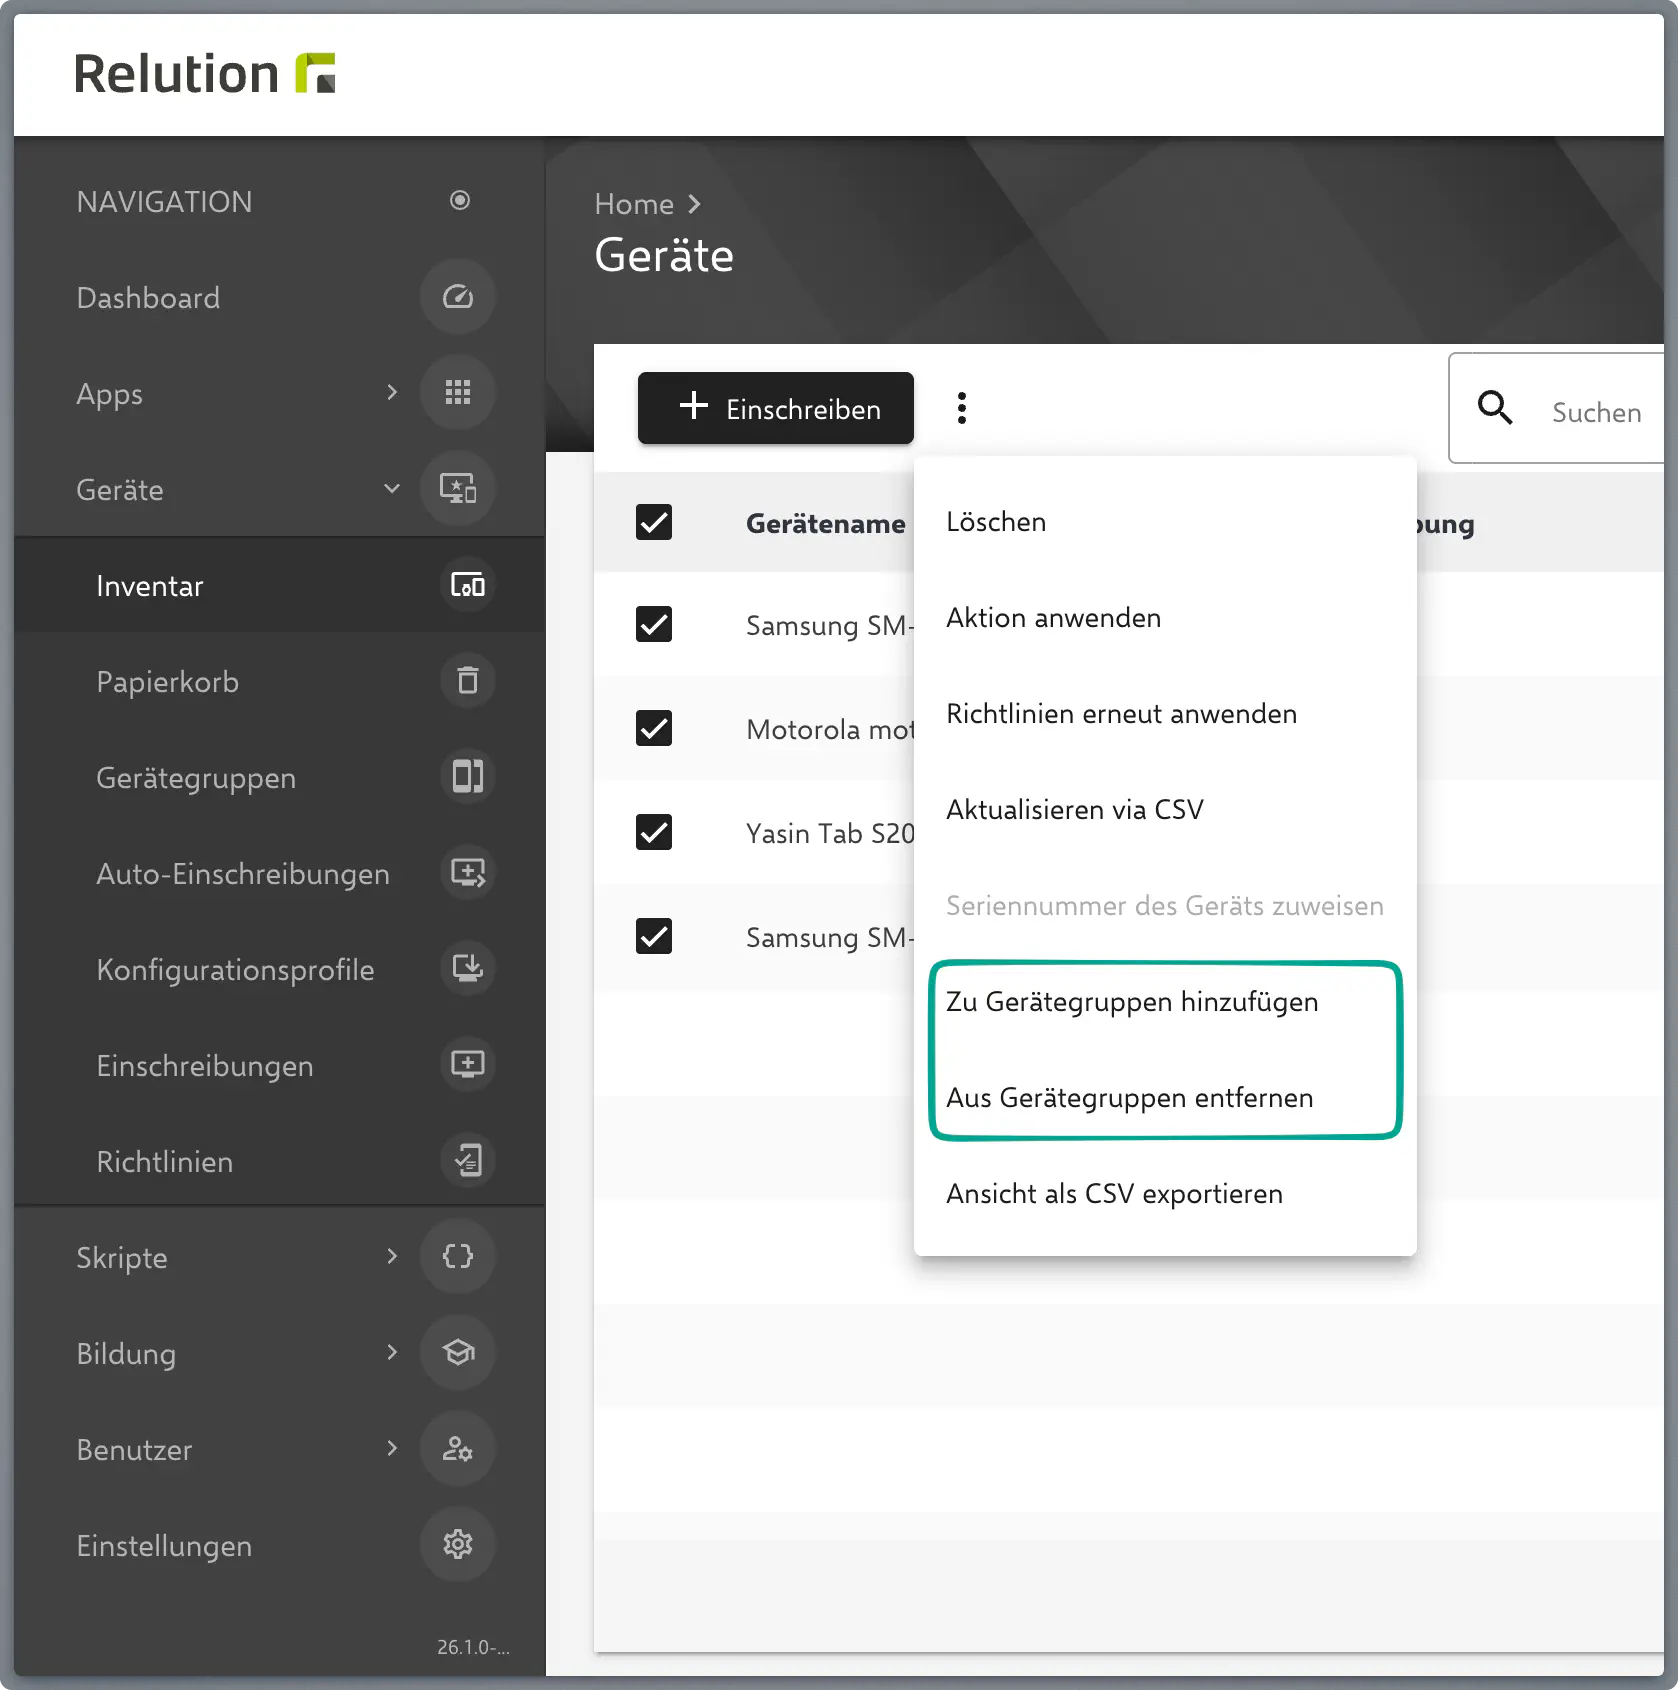The image size is (1678, 1690).
Task: Deselect the Yasin Tab S20 checkbox
Action: [x=654, y=832]
